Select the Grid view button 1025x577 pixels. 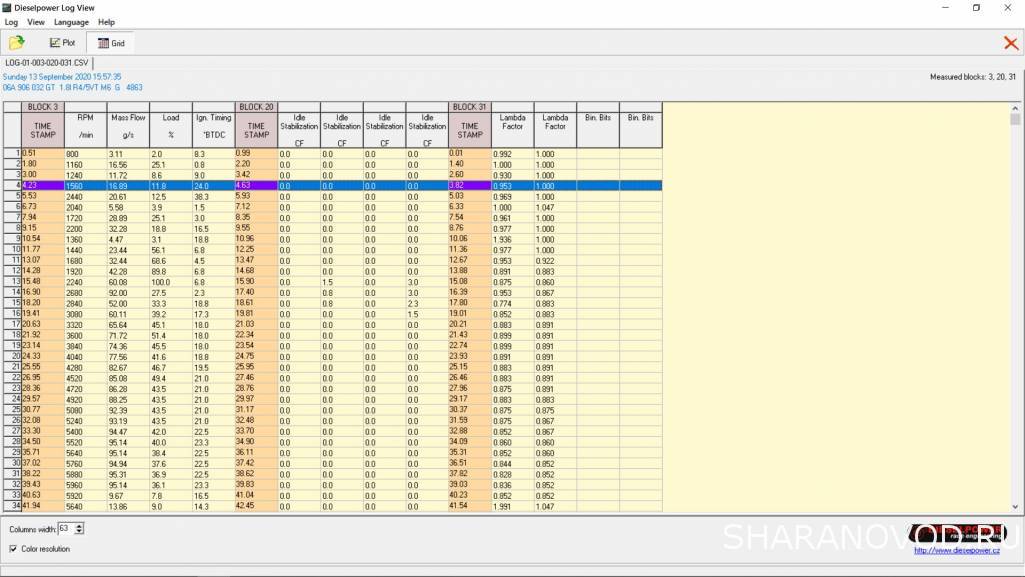(x=110, y=43)
